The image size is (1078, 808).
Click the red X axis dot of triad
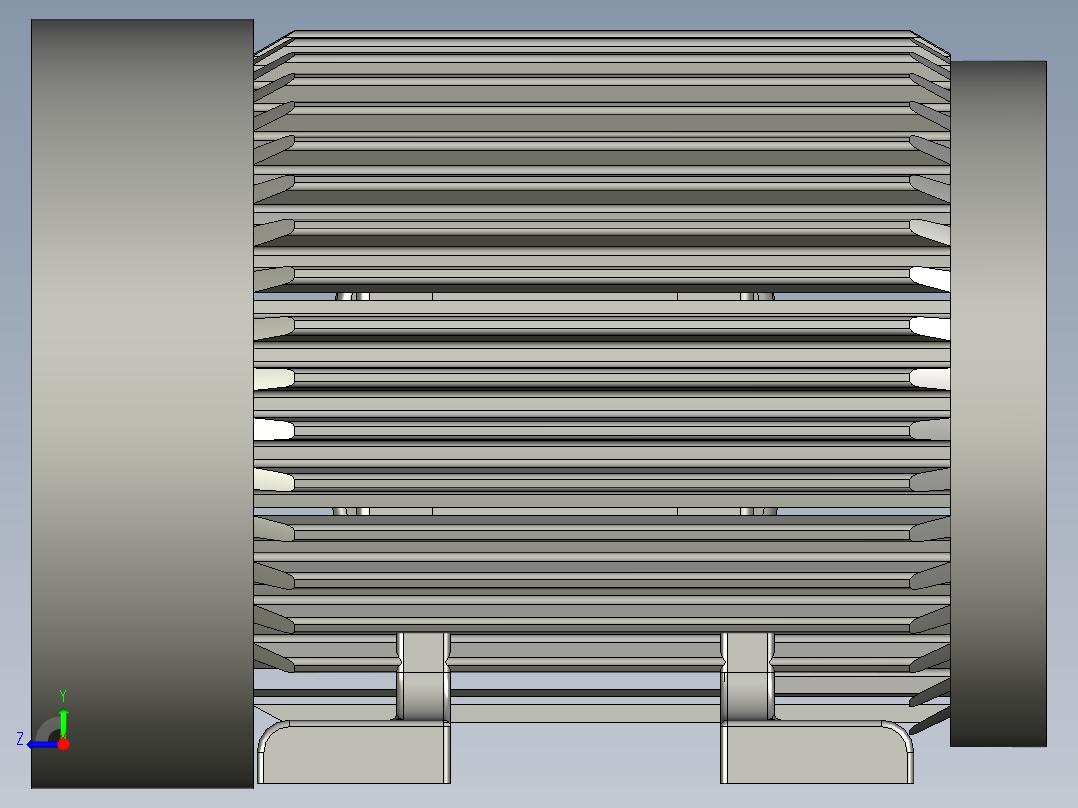click(x=63, y=744)
